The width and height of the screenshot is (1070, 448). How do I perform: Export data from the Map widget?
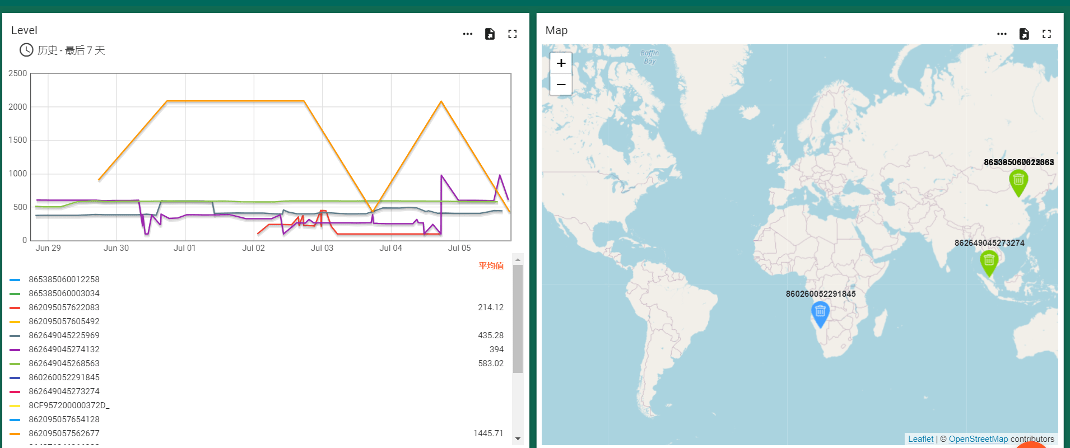[1024, 34]
